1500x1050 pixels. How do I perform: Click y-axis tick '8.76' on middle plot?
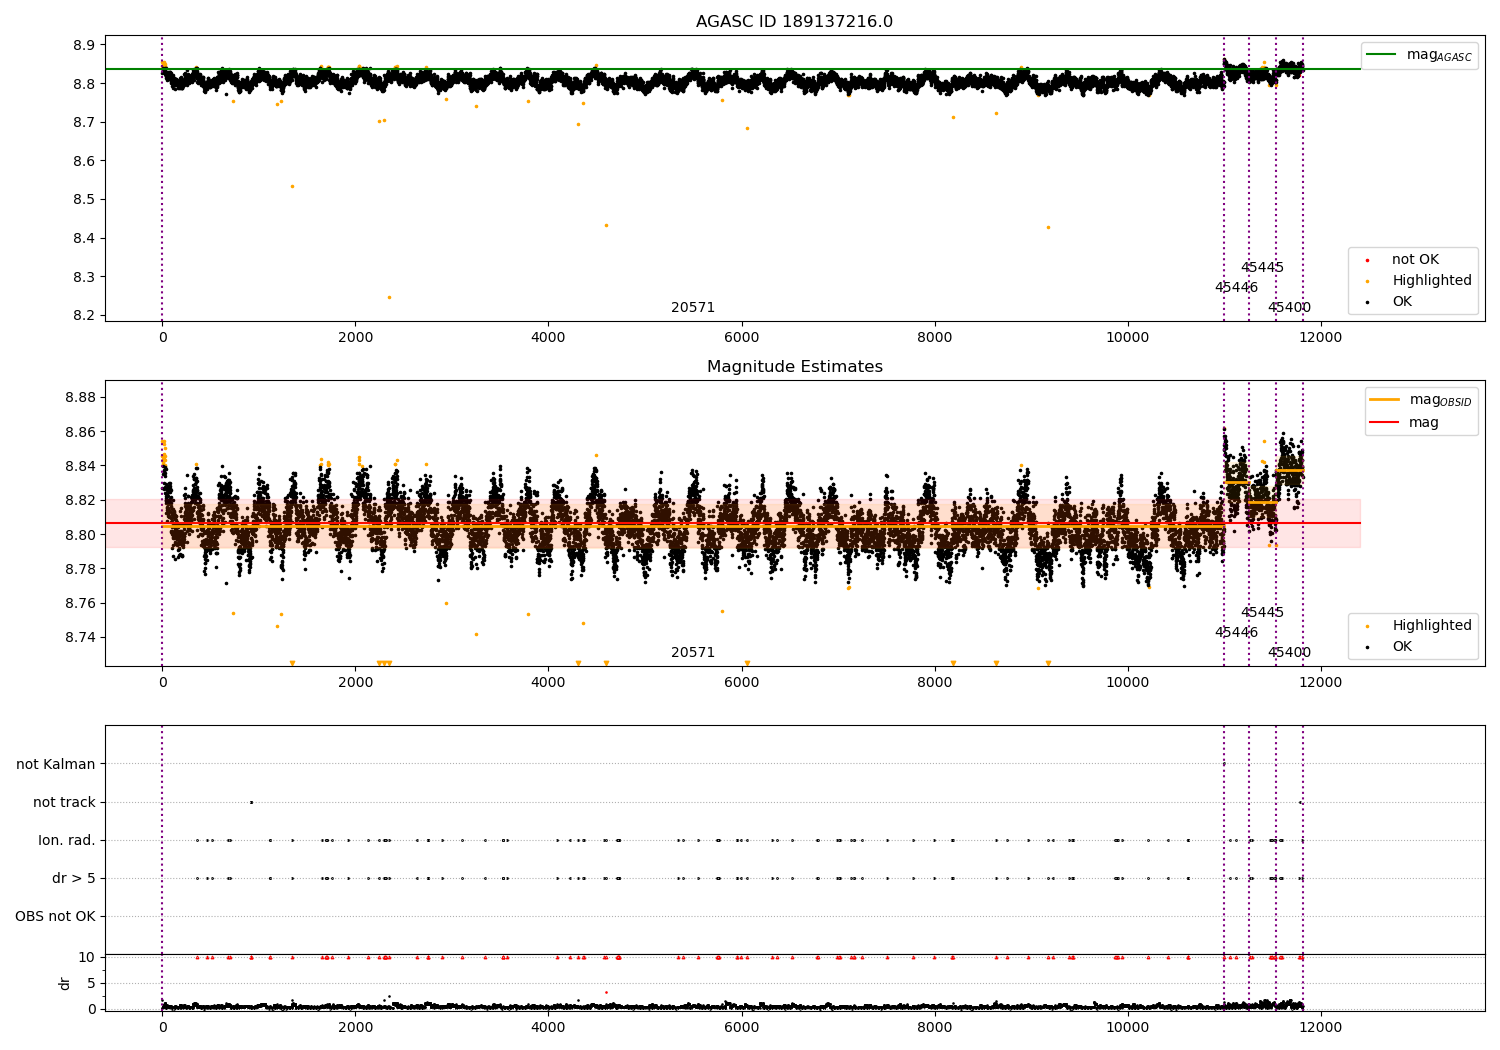80,603
